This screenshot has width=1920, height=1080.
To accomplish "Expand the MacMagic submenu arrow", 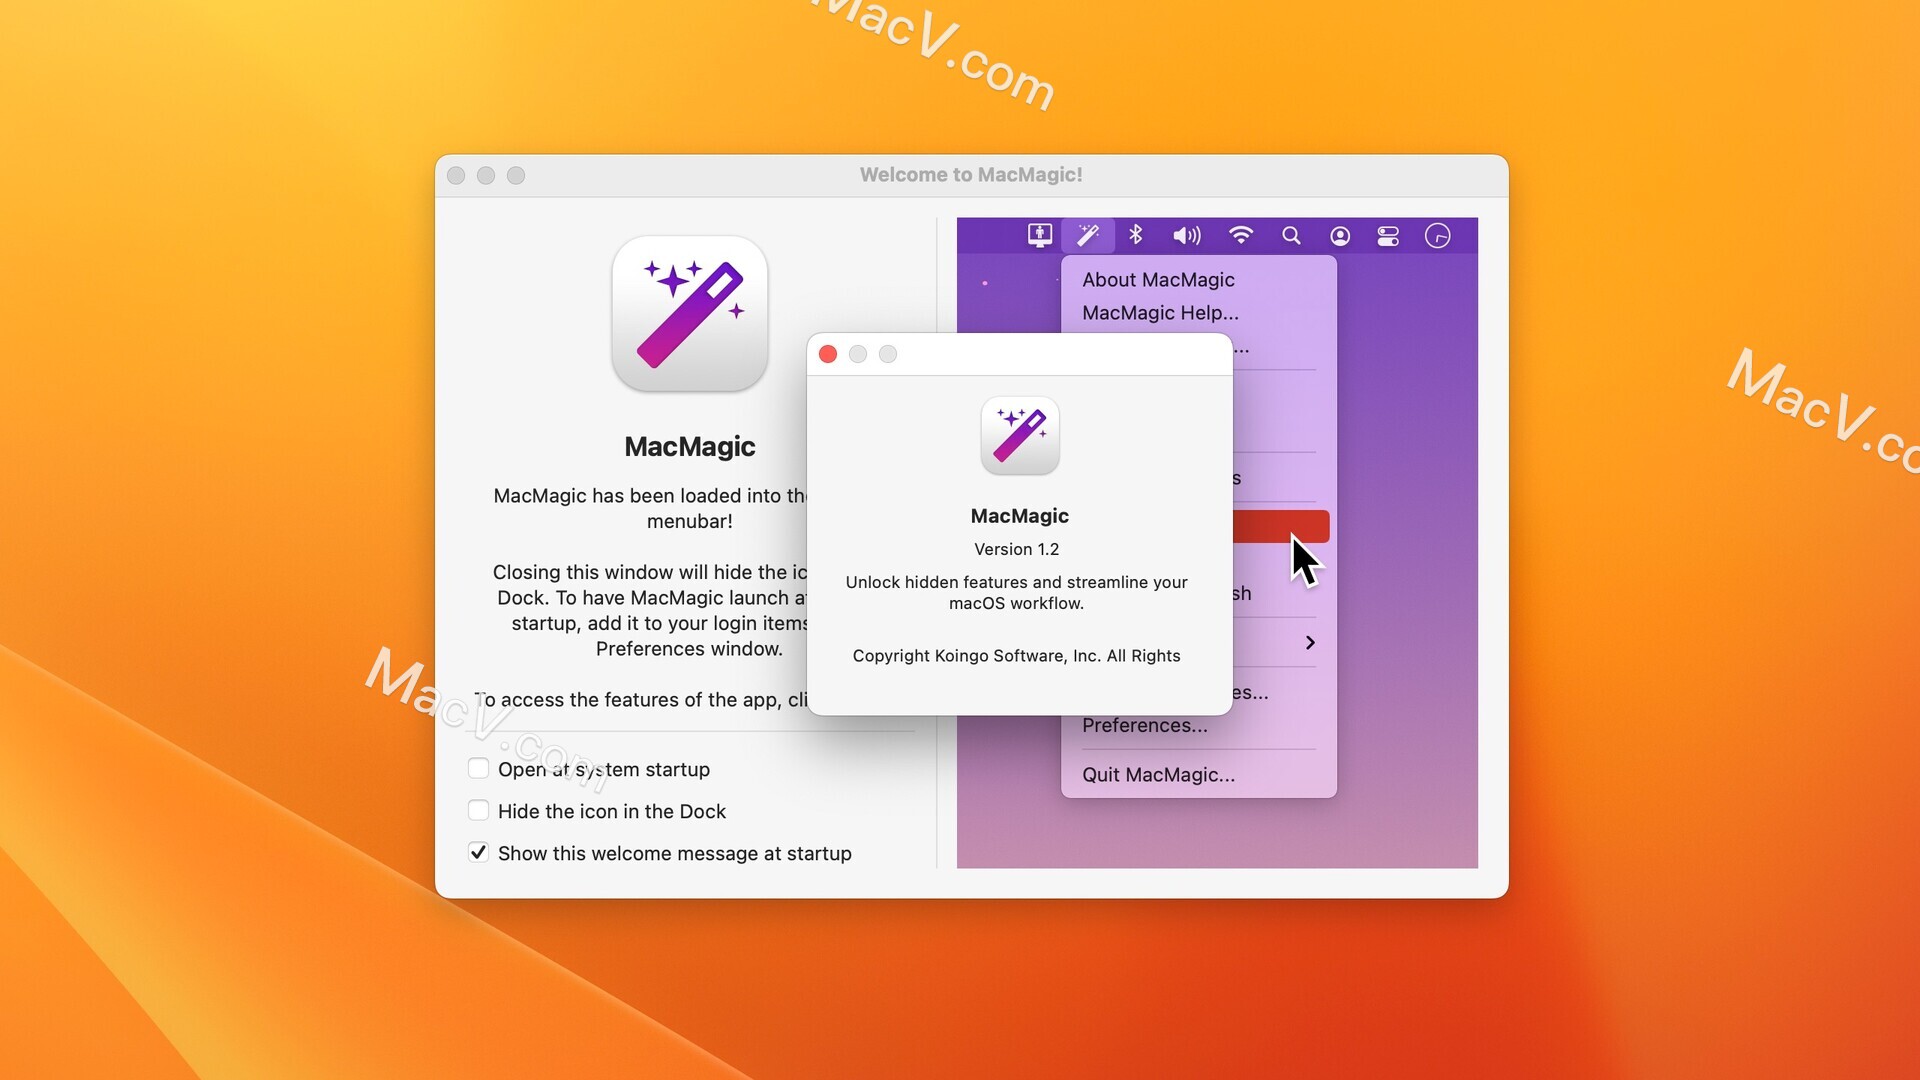I will pyautogui.click(x=1309, y=642).
